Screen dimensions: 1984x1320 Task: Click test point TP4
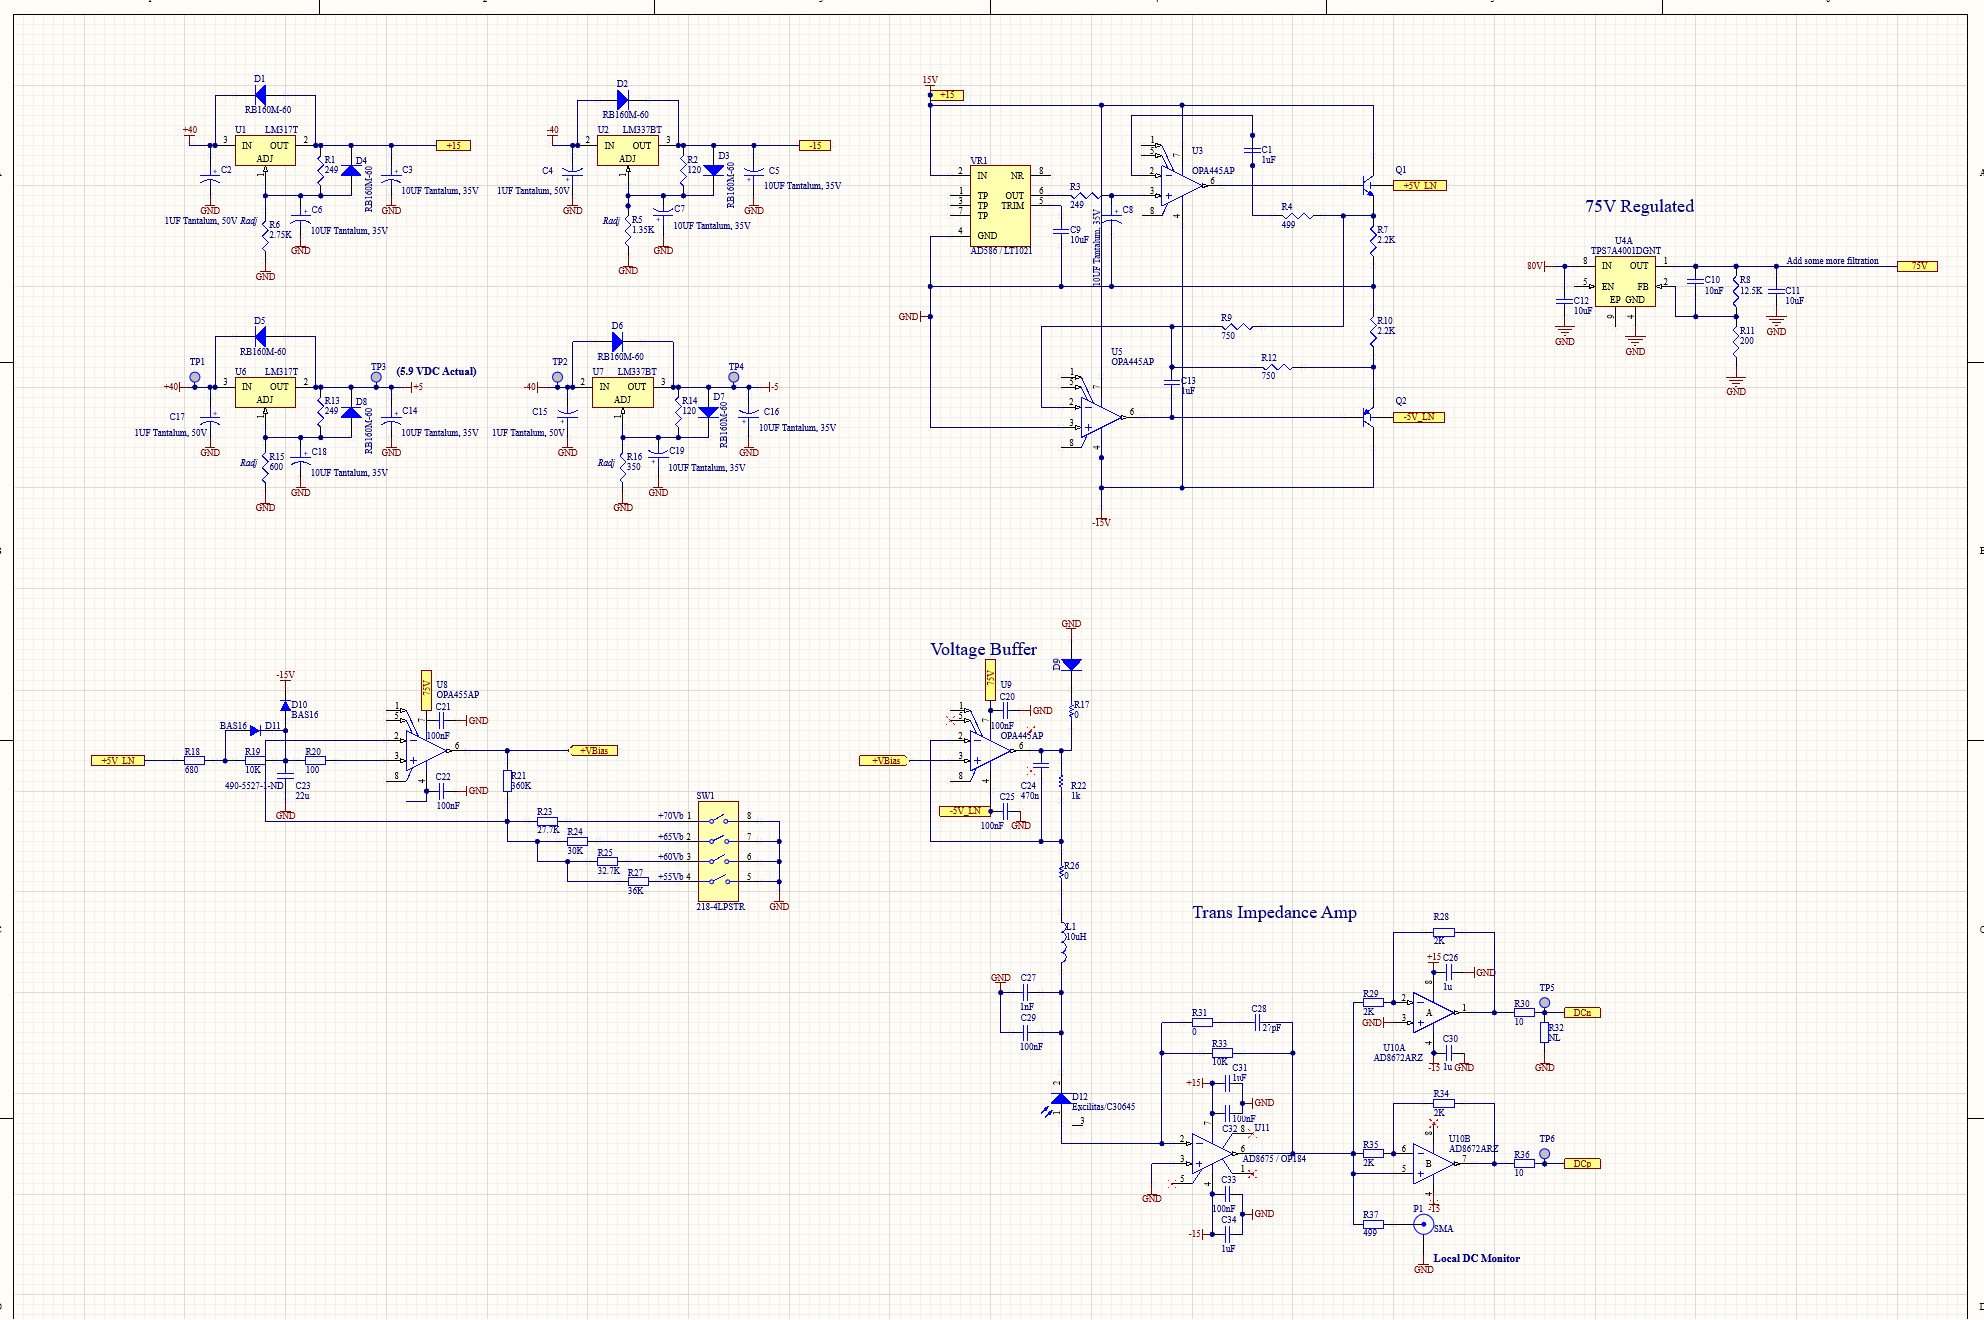click(733, 377)
